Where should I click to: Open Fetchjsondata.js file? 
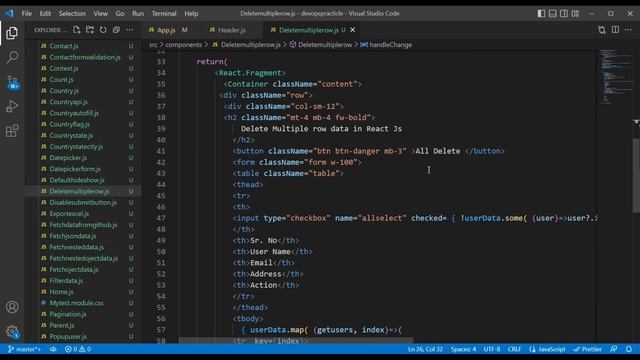[73, 236]
